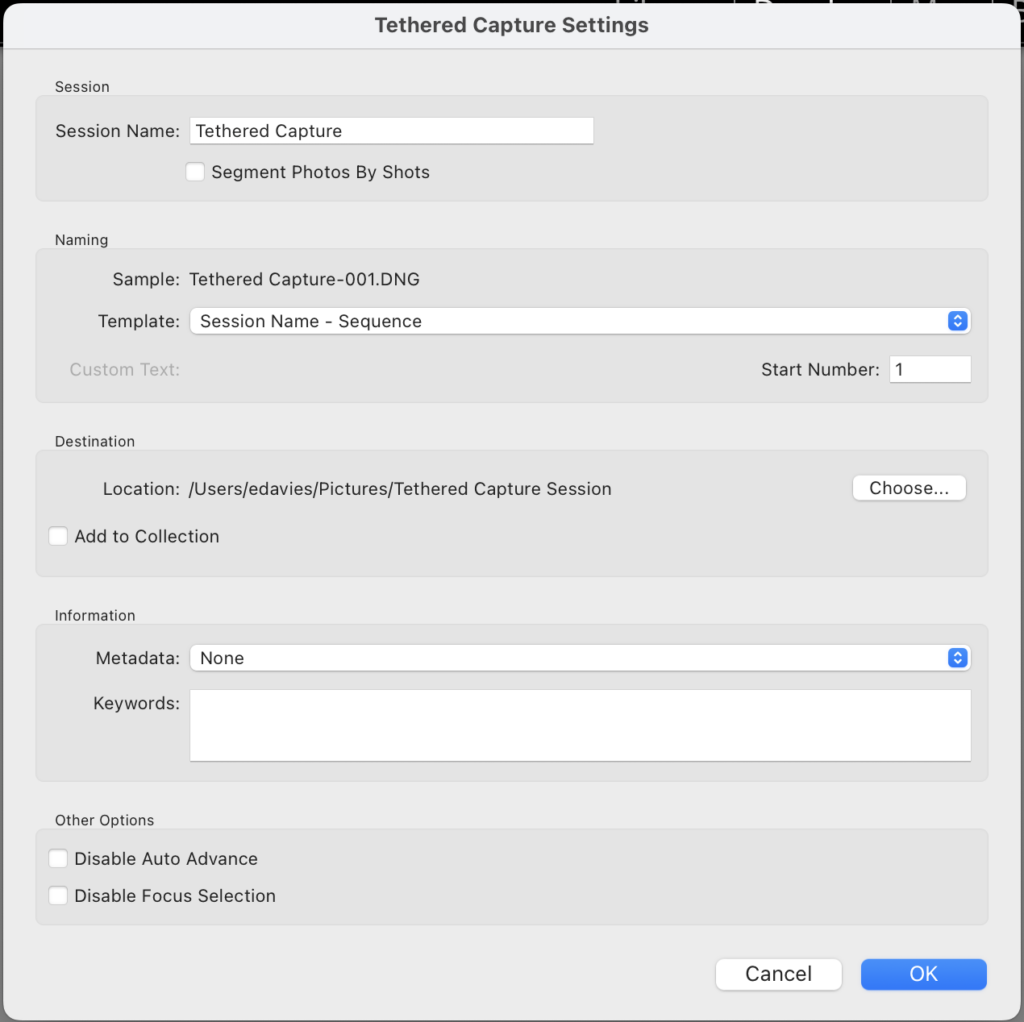Select the Start Number field
The image size is (1024, 1022).
(929, 369)
